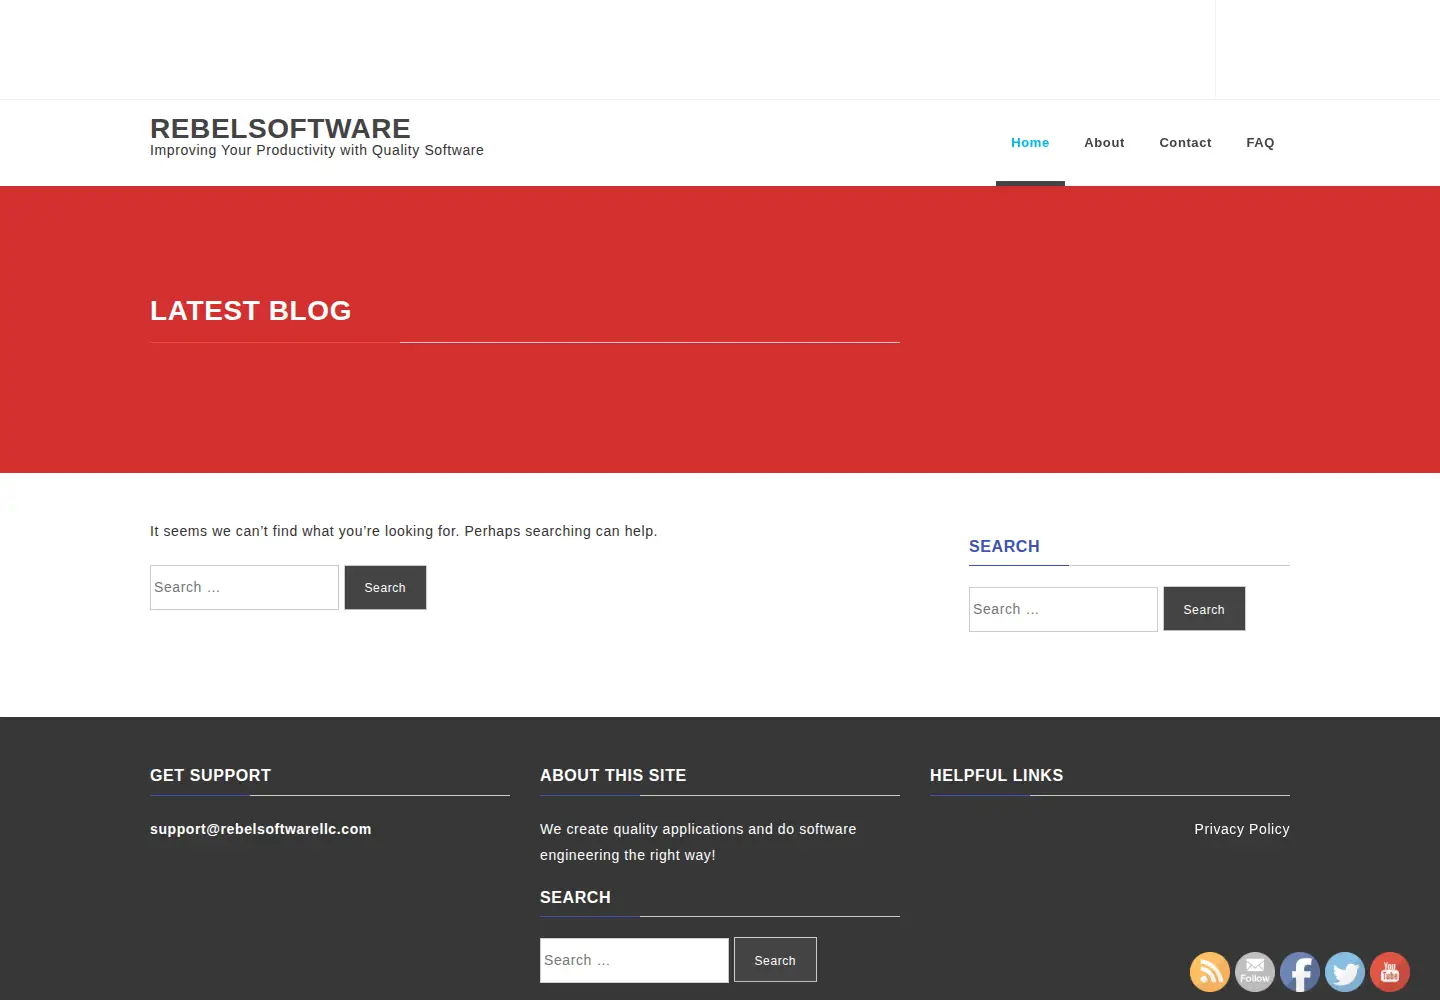Click the sidebar Search button
Viewport: 1440px width, 1000px height.
pos(1204,609)
